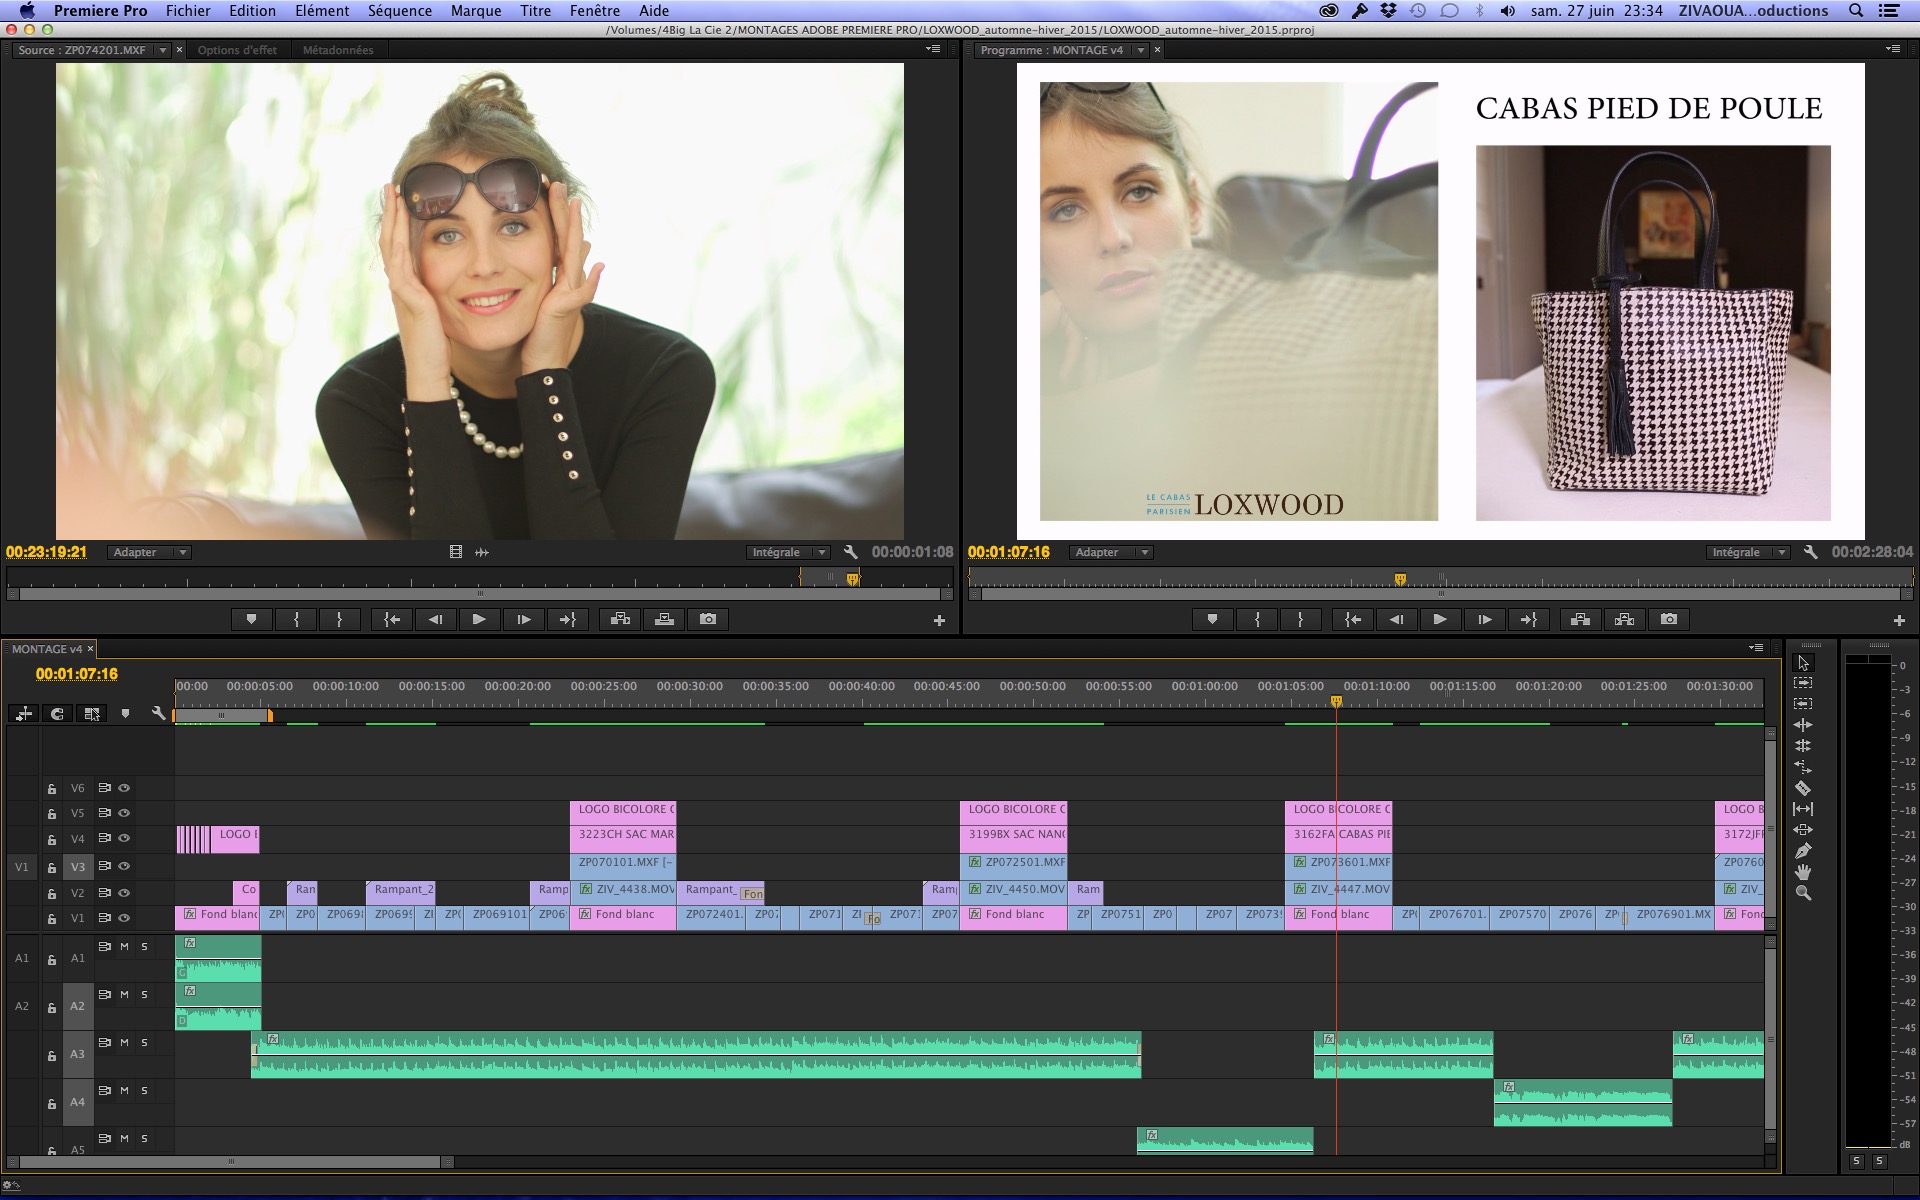Select the Razor tool
The width and height of the screenshot is (1920, 1200).
[x=1803, y=788]
